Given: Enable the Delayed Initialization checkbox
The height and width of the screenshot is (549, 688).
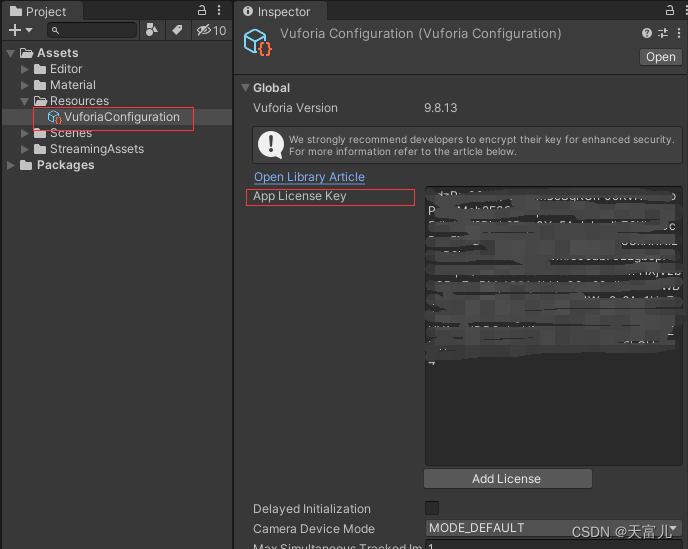Looking at the screenshot, I should [432, 508].
